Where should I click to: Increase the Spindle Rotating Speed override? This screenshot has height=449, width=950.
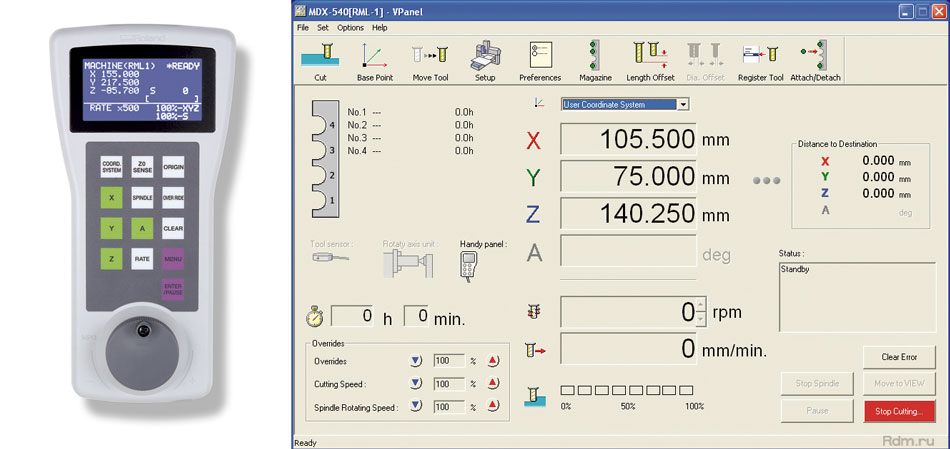(x=493, y=405)
